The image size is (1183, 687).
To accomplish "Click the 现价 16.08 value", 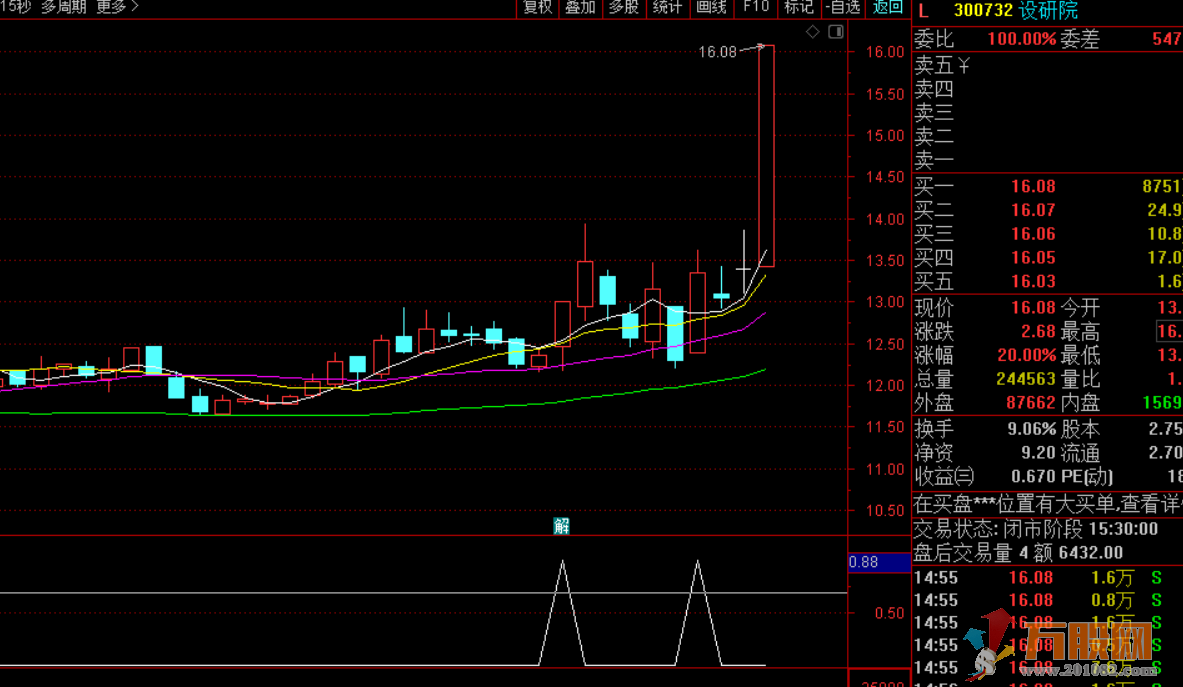I will coord(1033,308).
